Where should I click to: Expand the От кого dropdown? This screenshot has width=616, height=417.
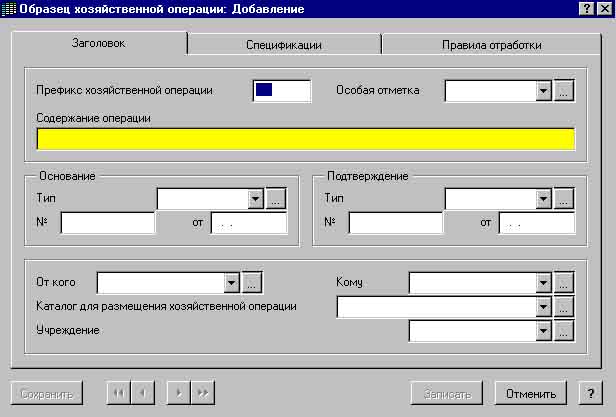tap(232, 283)
